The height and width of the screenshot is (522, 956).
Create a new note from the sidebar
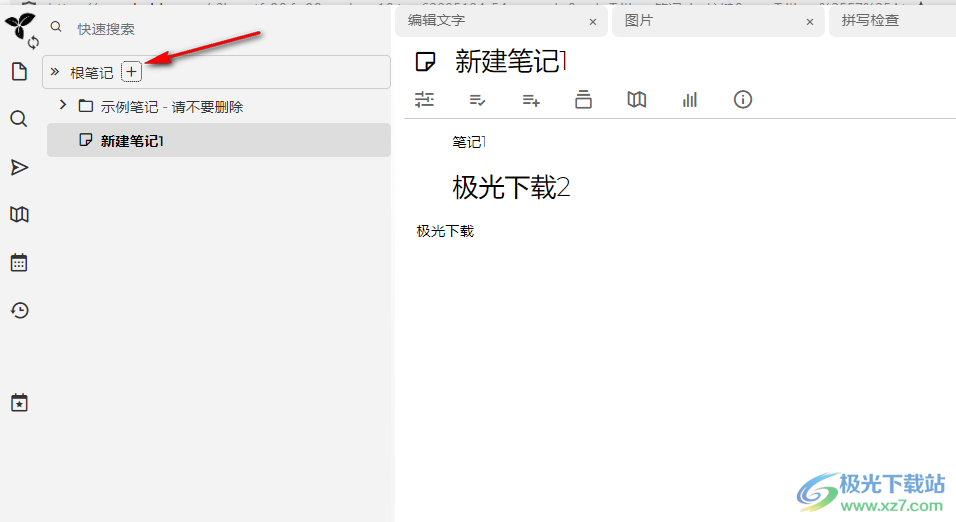click(18, 72)
